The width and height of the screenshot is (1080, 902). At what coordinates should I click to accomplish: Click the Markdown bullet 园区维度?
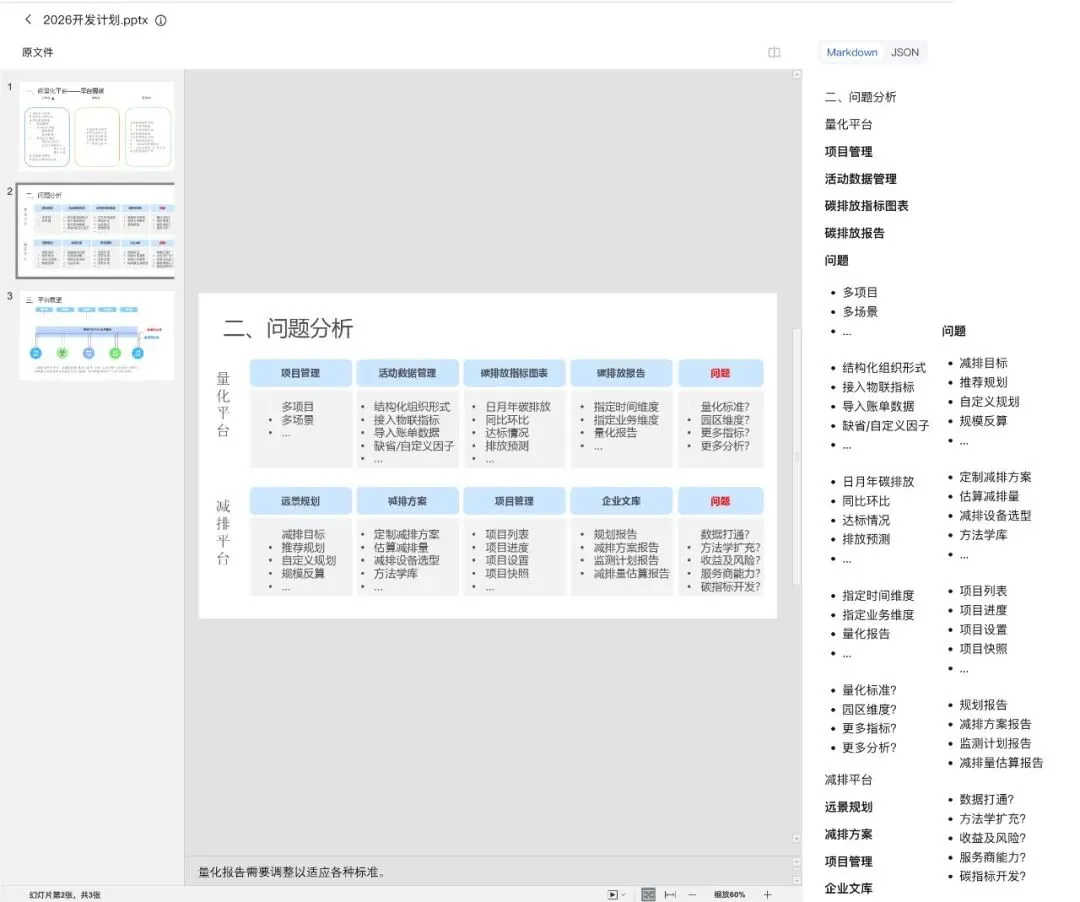click(x=869, y=709)
